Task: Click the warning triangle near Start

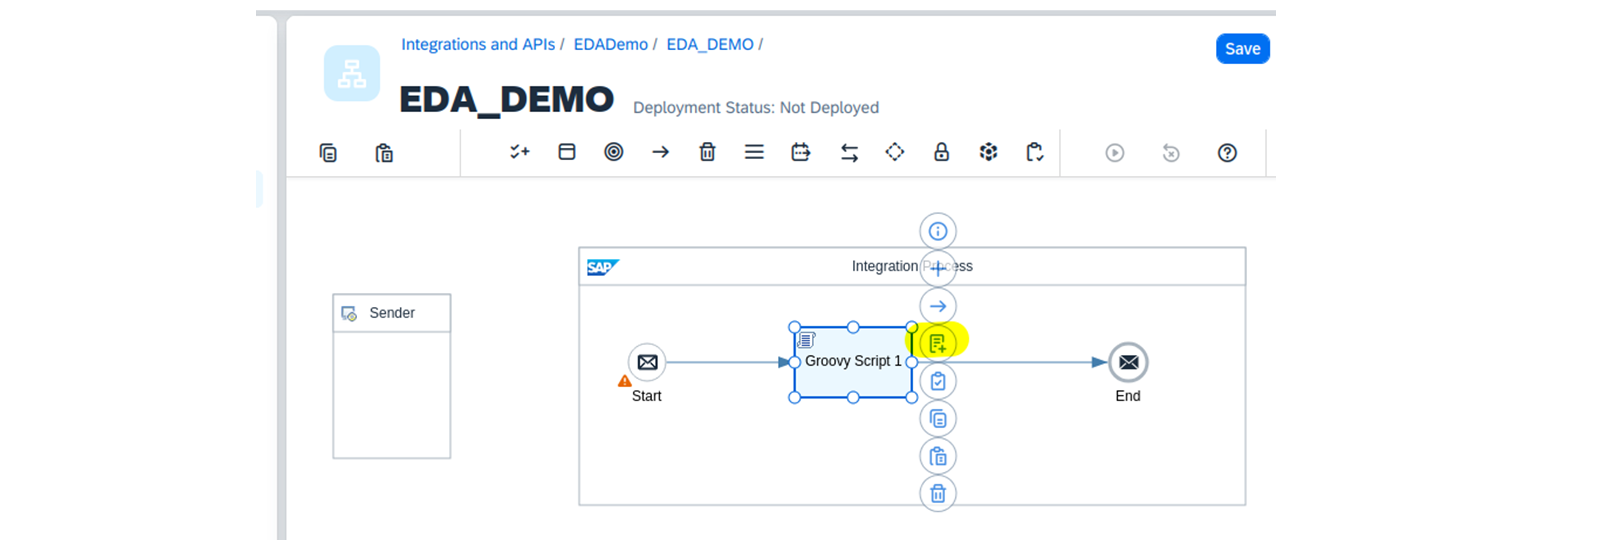Action: tap(625, 381)
